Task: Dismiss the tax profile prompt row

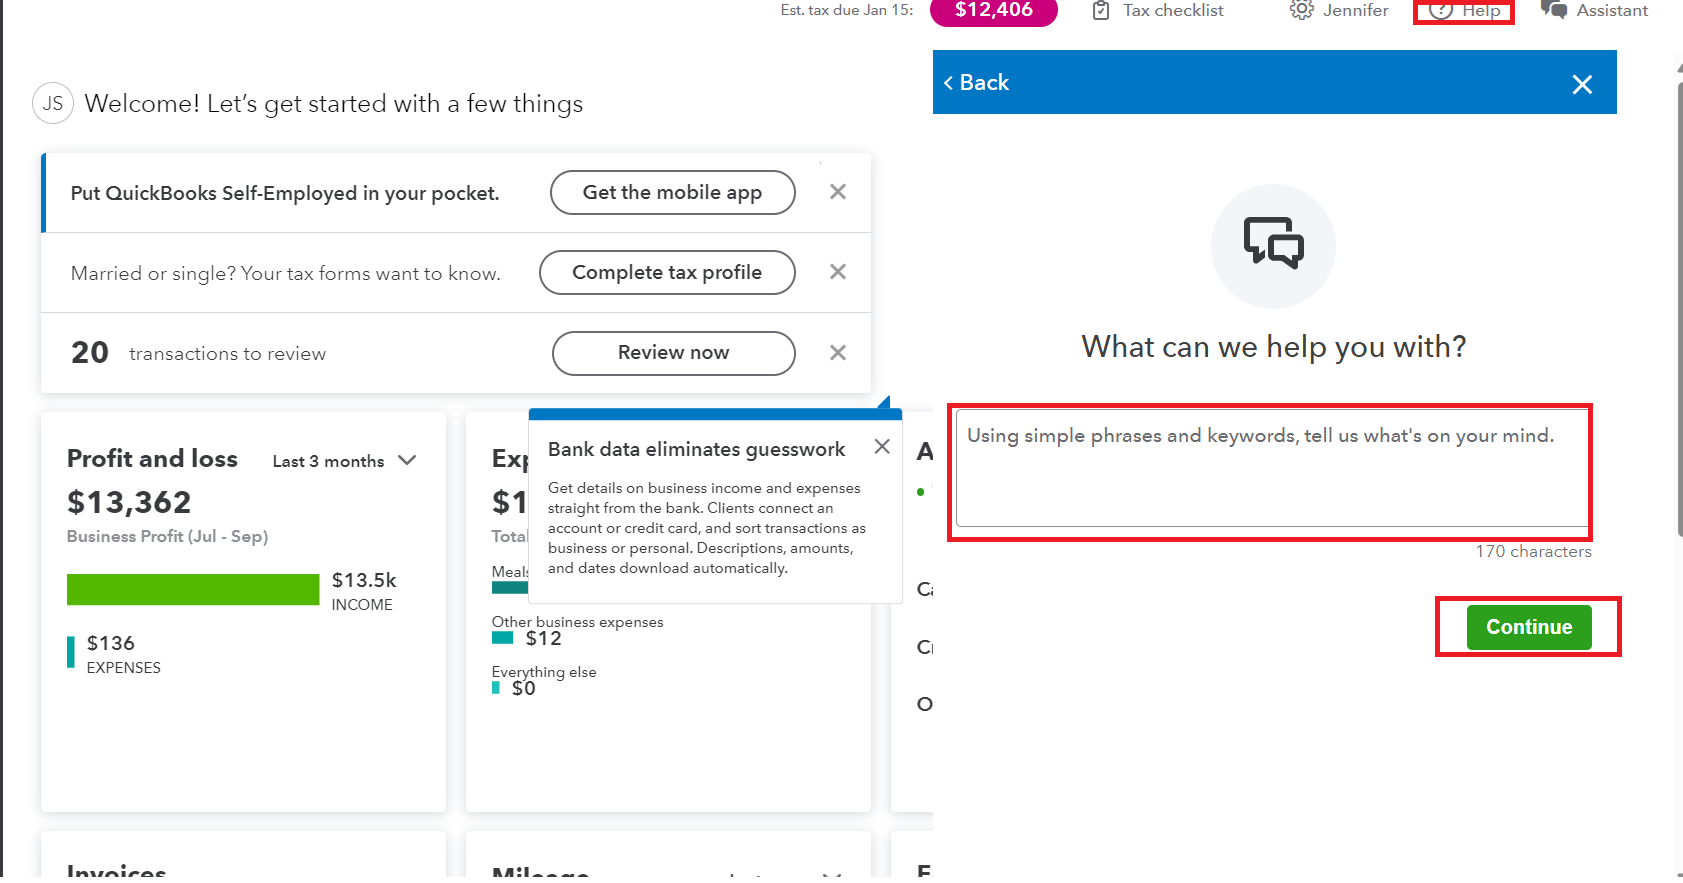Action: pyautogui.click(x=838, y=272)
